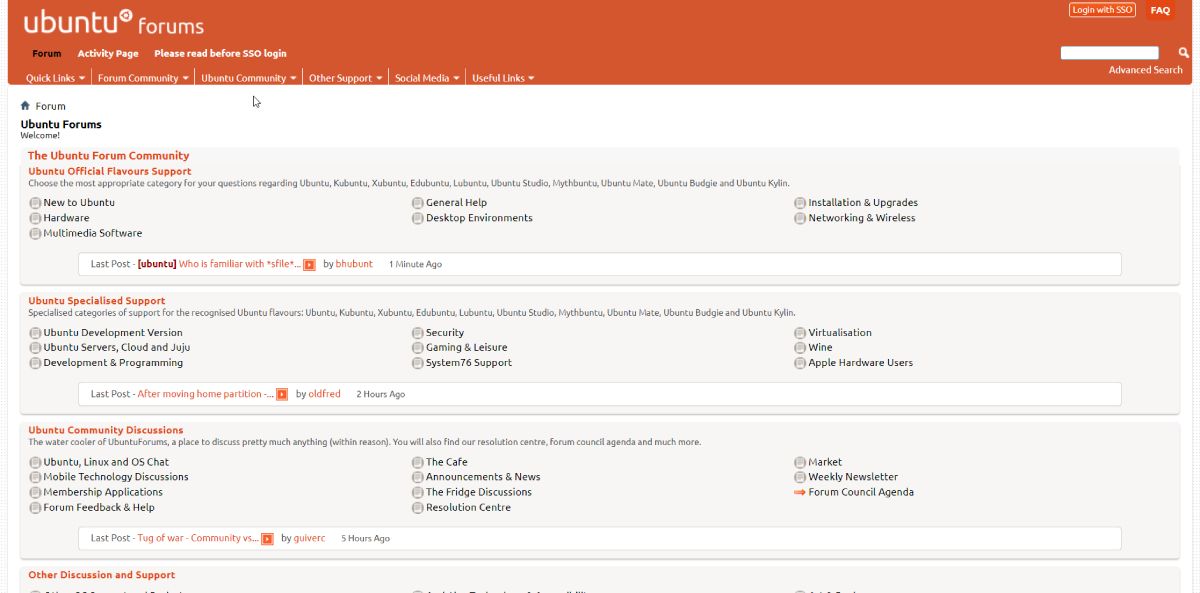Click the forum icon beside Security
1200x593 pixels.
click(x=418, y=333)
